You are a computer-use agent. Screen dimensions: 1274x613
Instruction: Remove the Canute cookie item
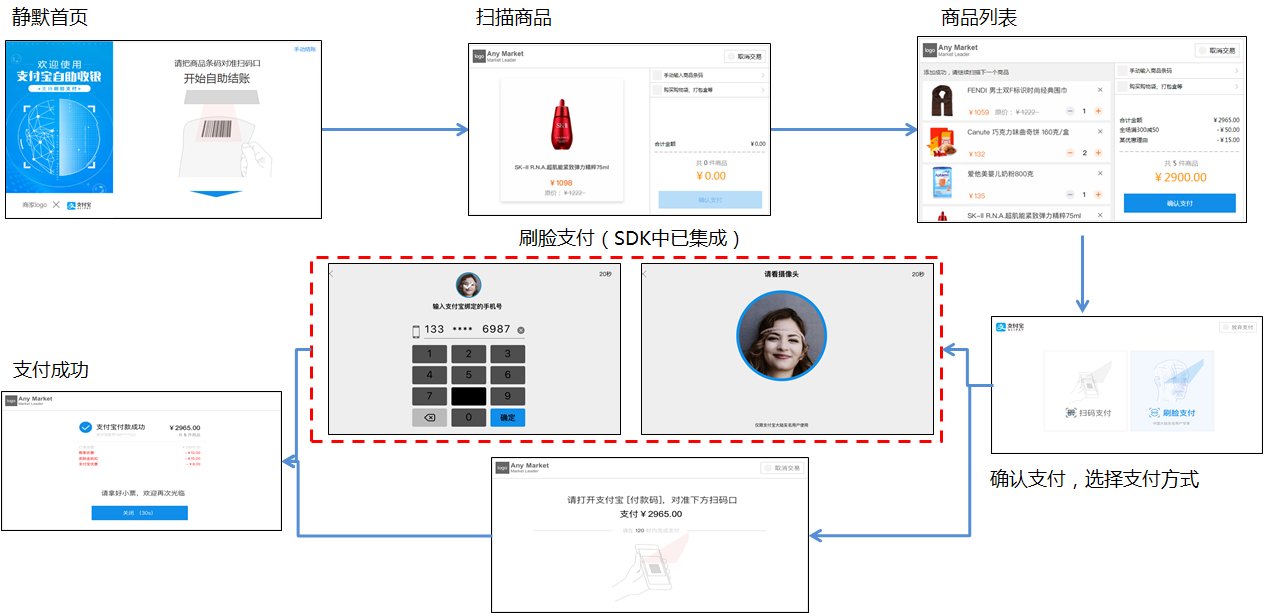pyautogui.click(x=1099, y=132)
